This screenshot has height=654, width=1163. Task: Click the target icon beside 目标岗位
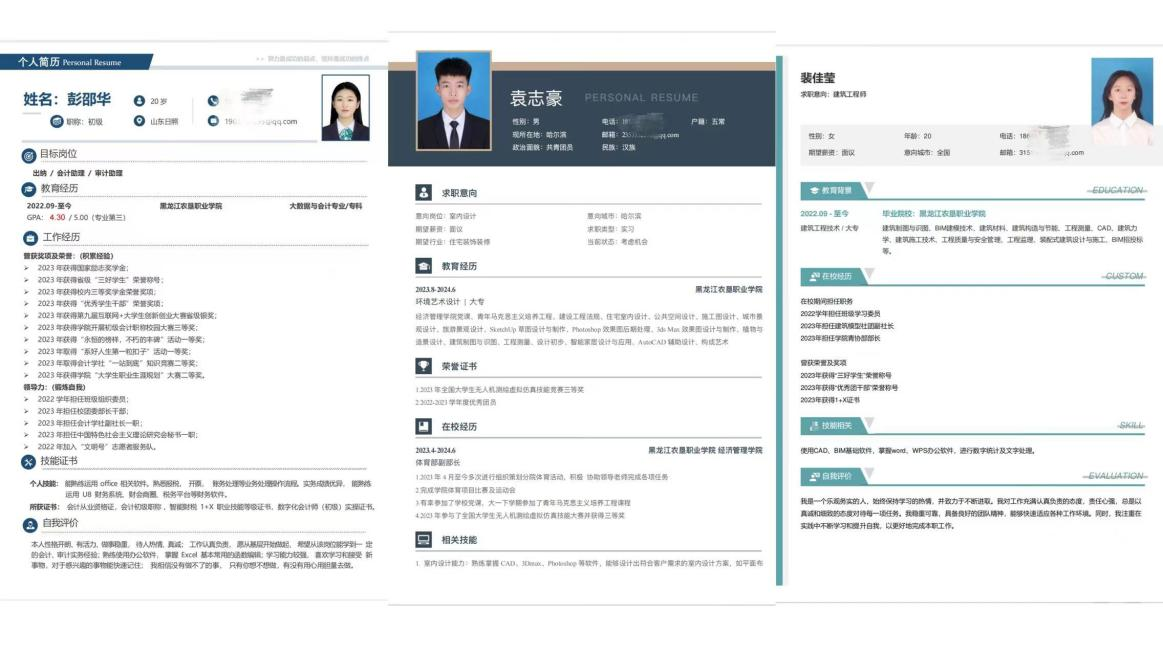tap(28, 156)
